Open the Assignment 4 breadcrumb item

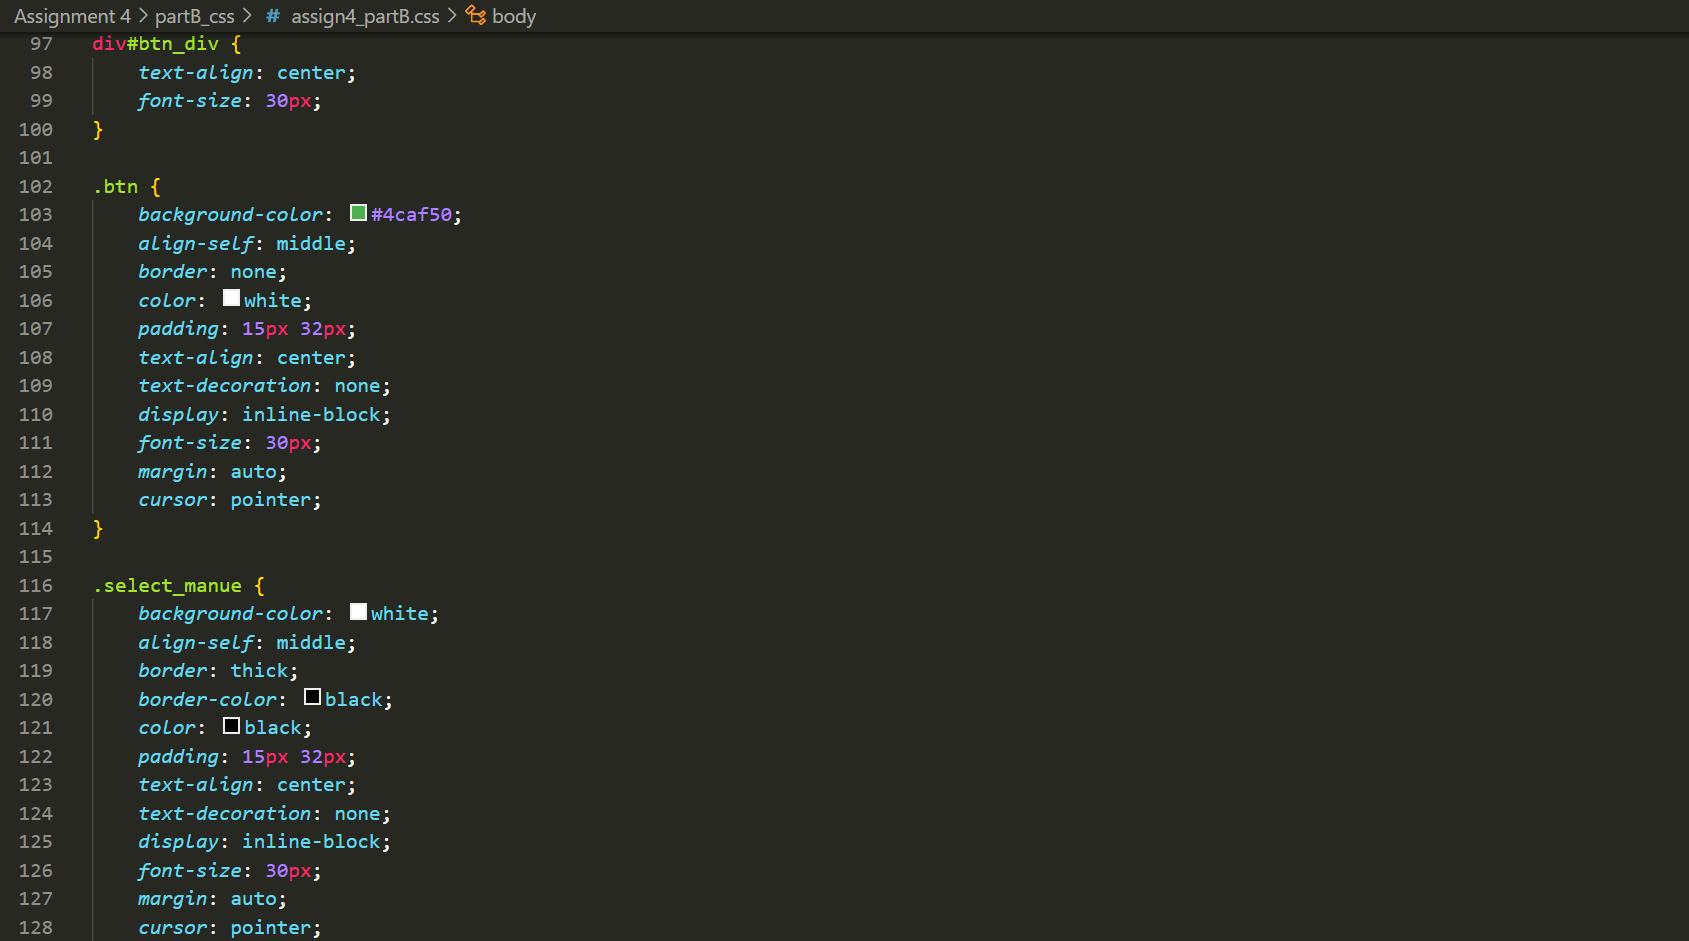click(72, 16)
